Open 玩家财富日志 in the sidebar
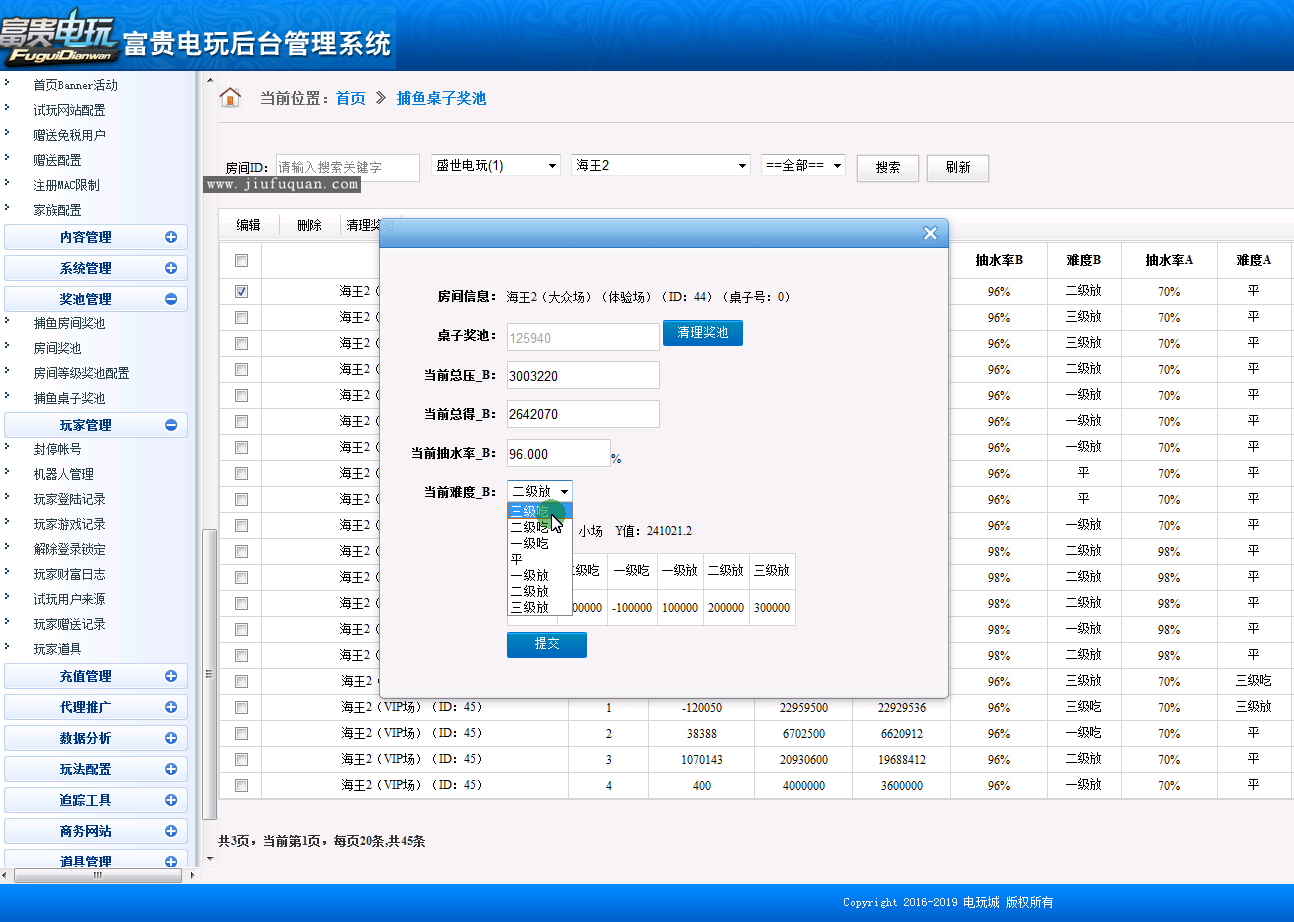Viewport: 1294px width, 922px height. [x=69, y=574]
